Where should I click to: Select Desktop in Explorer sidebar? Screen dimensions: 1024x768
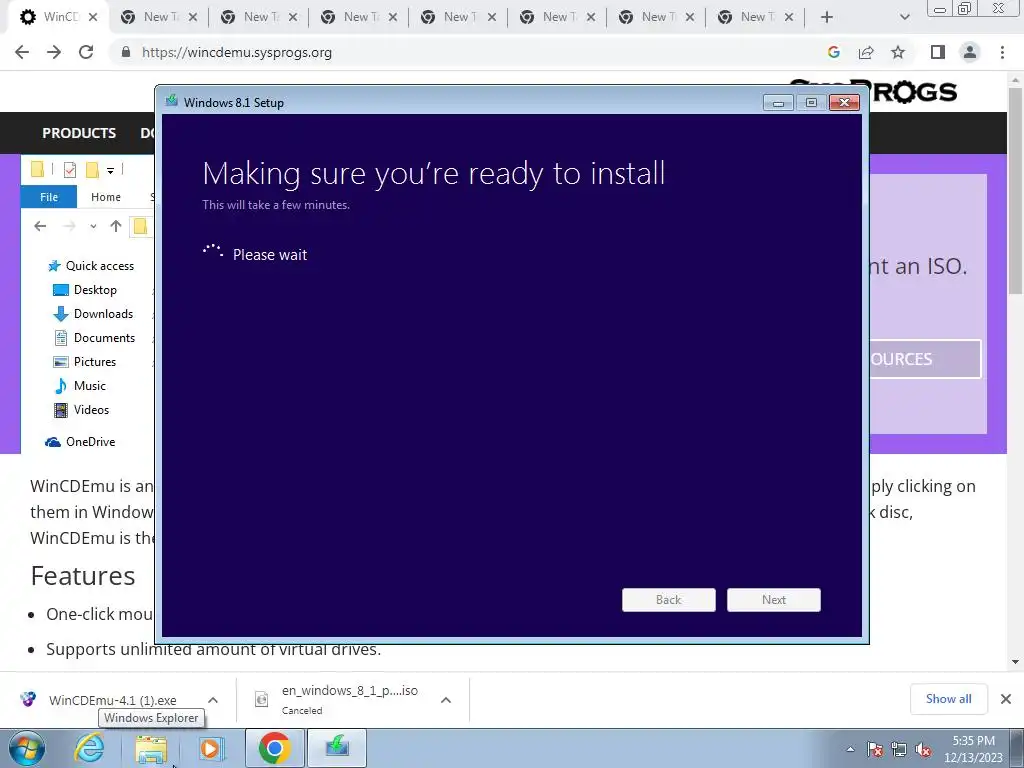tap(85, 290)
